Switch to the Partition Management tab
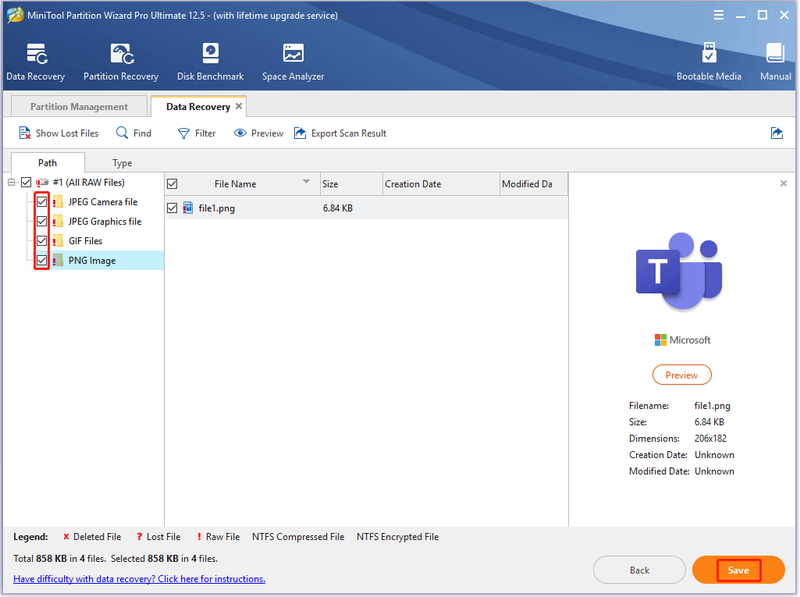The height and width of the screenshot is (597, 800). click(x=79, y=107)
